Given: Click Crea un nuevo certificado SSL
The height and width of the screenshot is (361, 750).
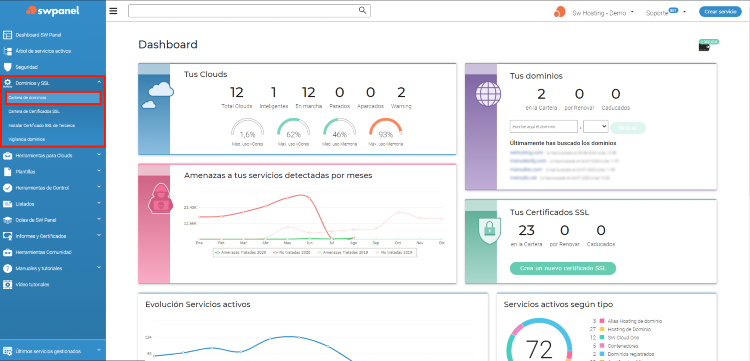Looking at the screenshot, I should [x=562, y=268].
